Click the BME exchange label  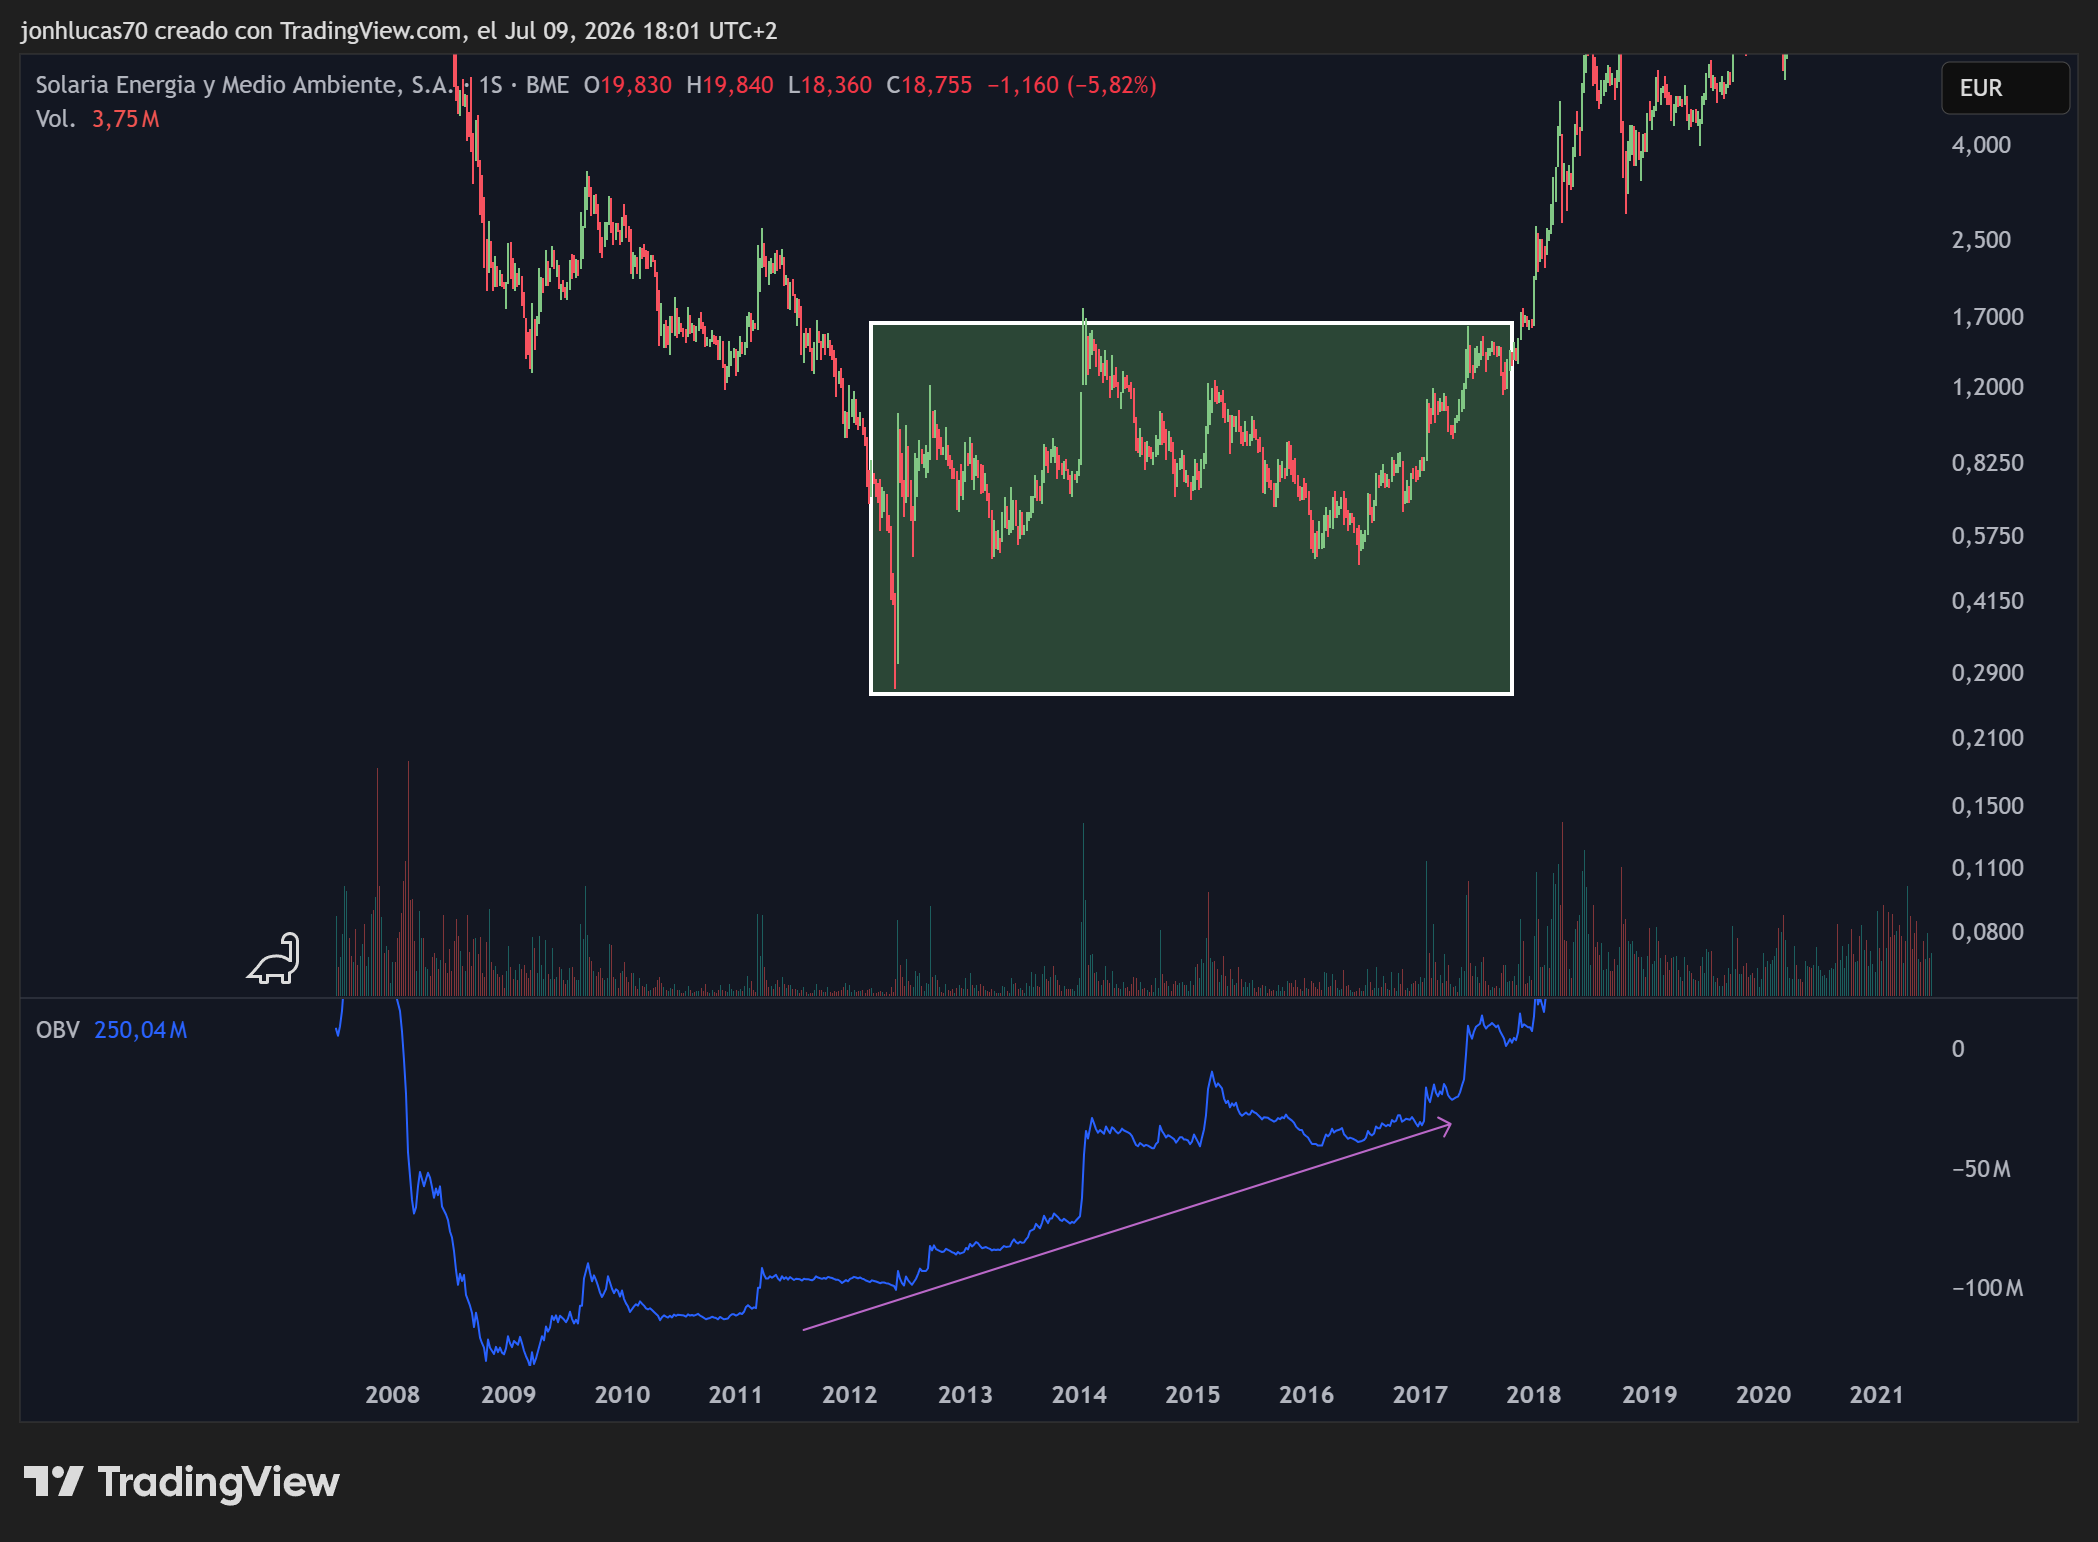(547, 85)
